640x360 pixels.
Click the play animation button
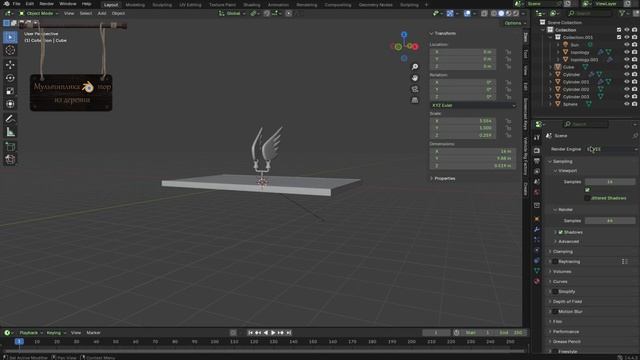(x=273, y=333)
